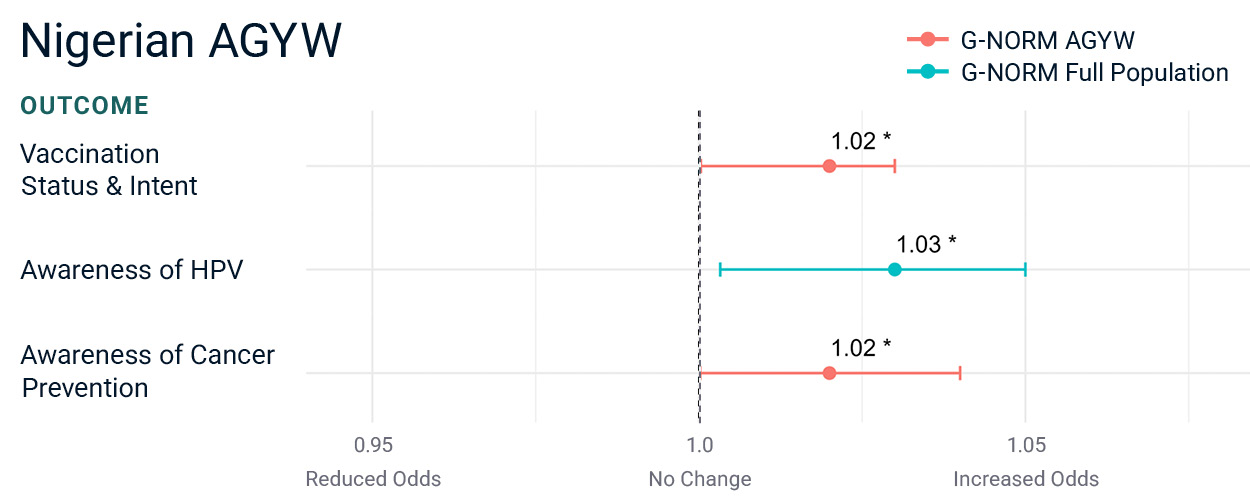
Task: Select the G-NORM Full Population legend label
Action: (x=1094, y=72)
